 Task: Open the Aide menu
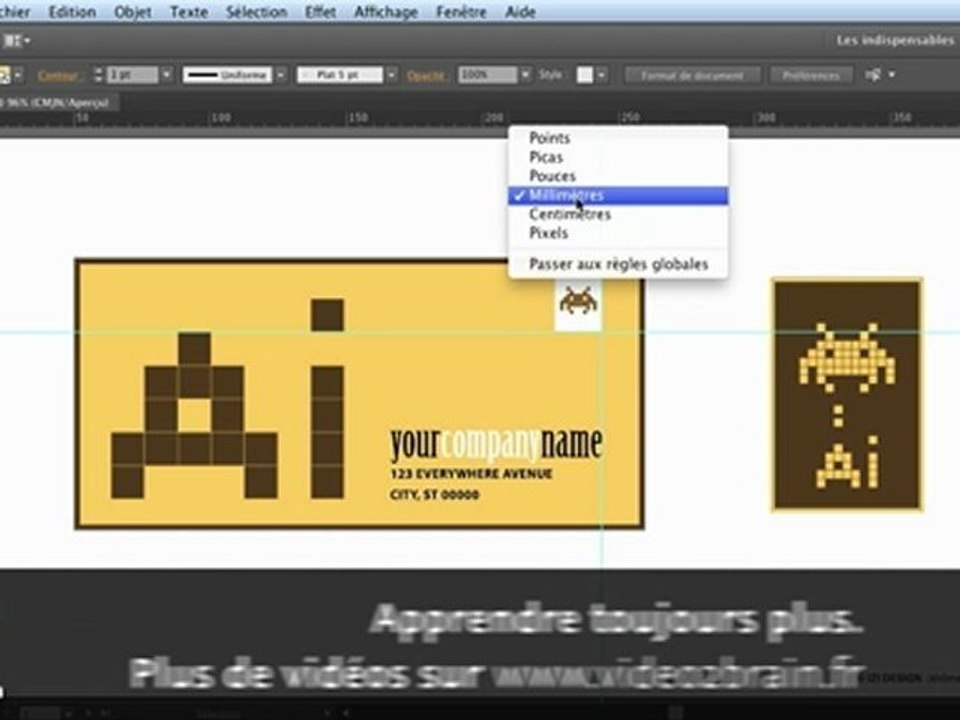pos(520,12)
